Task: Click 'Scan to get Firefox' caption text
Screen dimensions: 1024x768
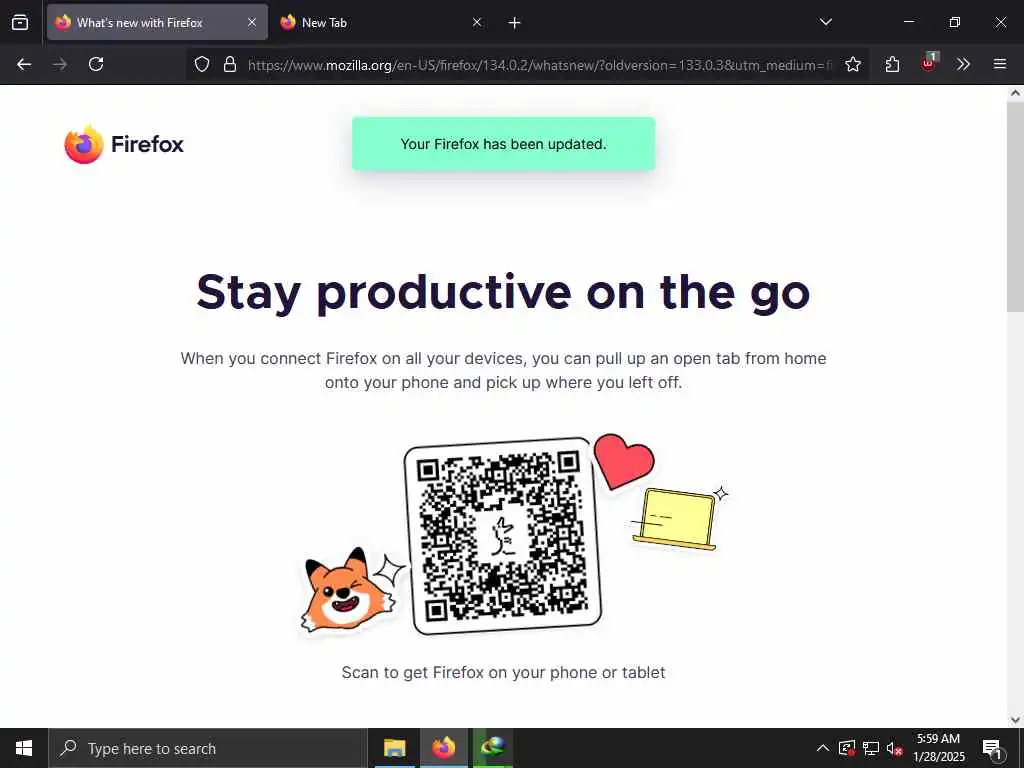Action: 504,673
